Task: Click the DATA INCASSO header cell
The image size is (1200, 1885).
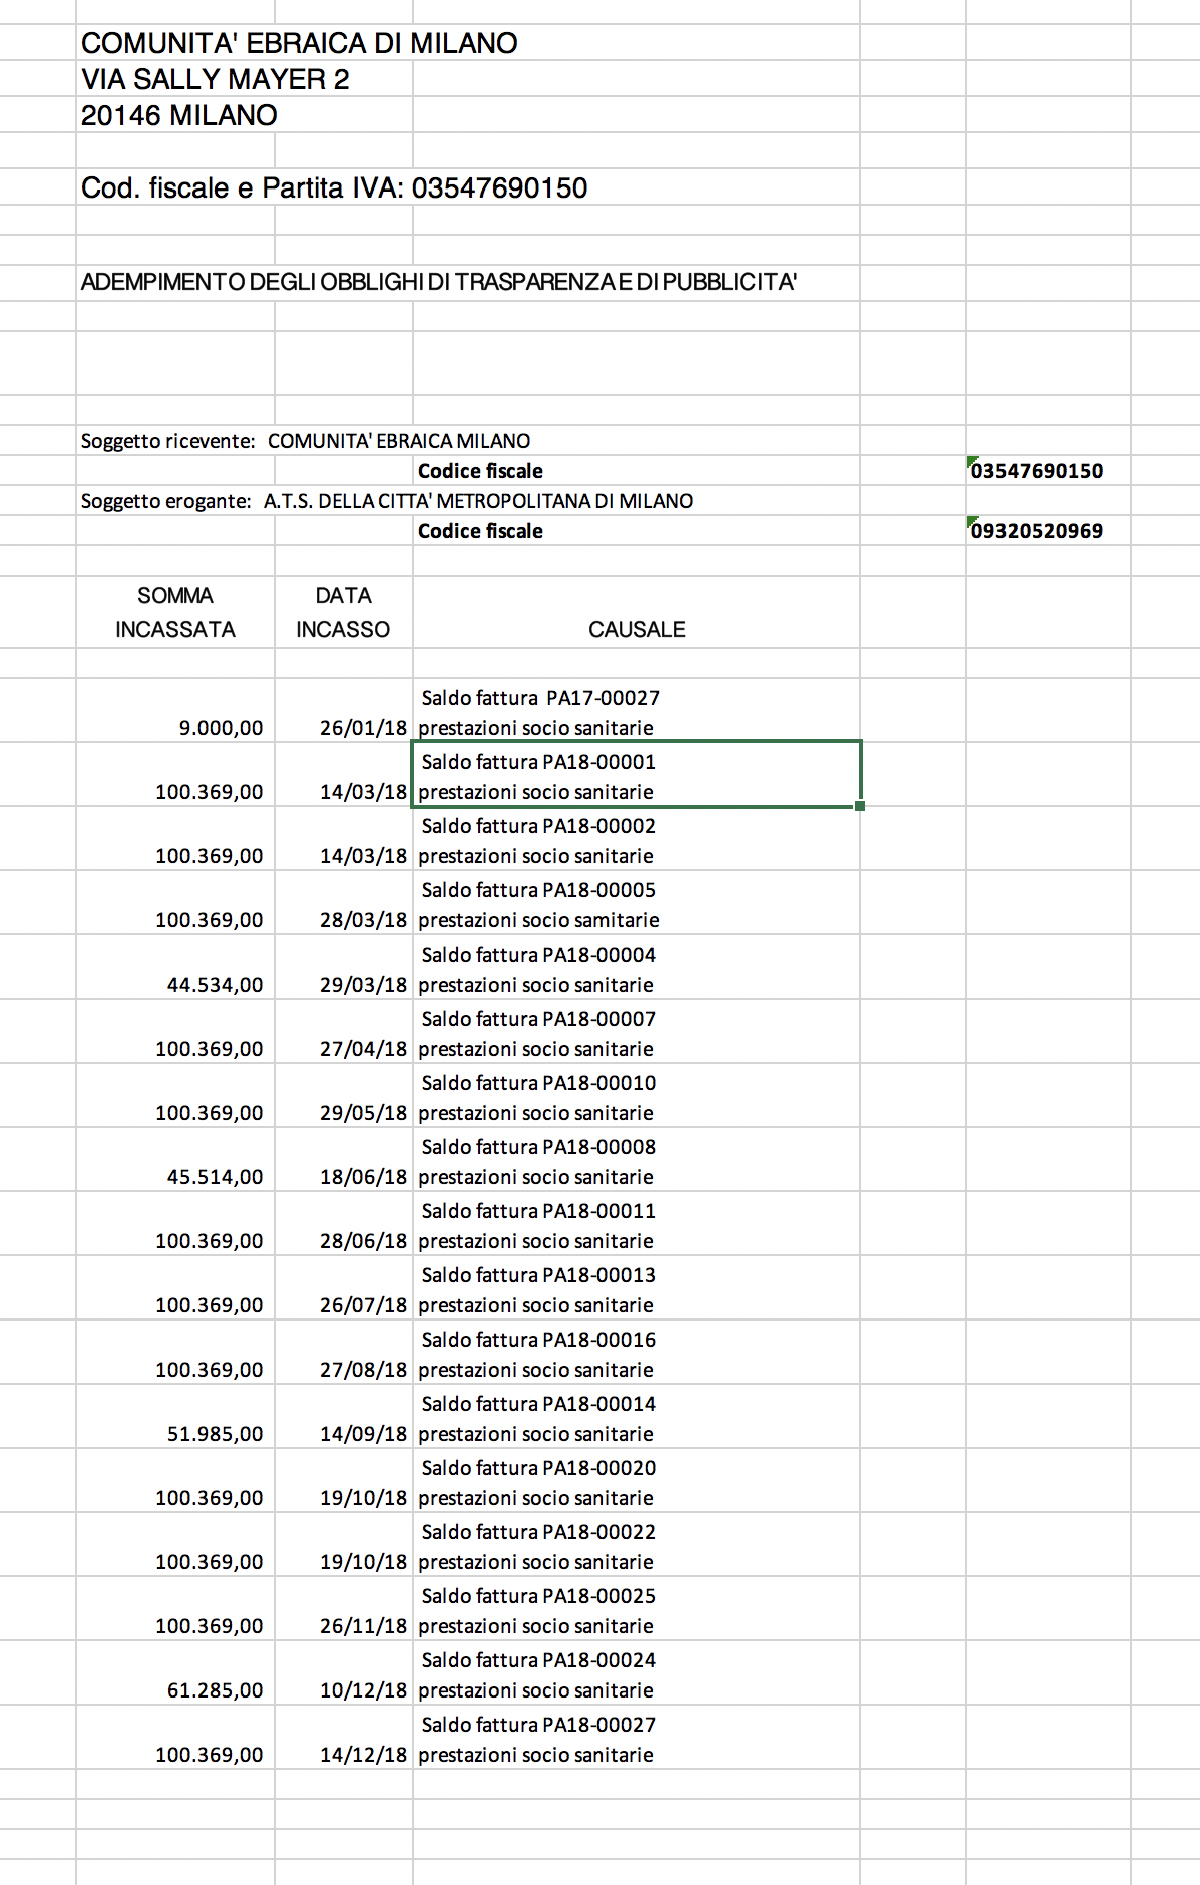Action: point(344,612)
